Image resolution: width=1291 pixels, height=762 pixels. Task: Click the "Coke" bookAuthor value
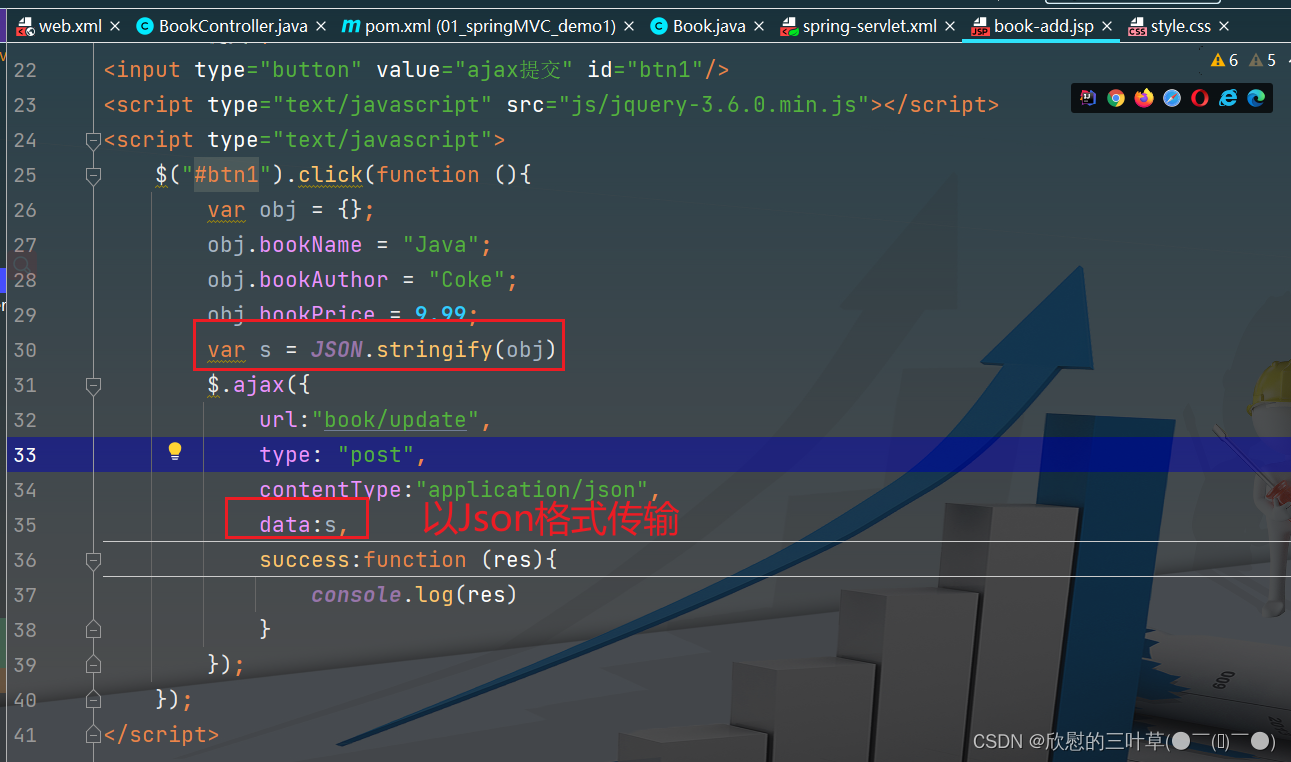[x=467, y=280]
